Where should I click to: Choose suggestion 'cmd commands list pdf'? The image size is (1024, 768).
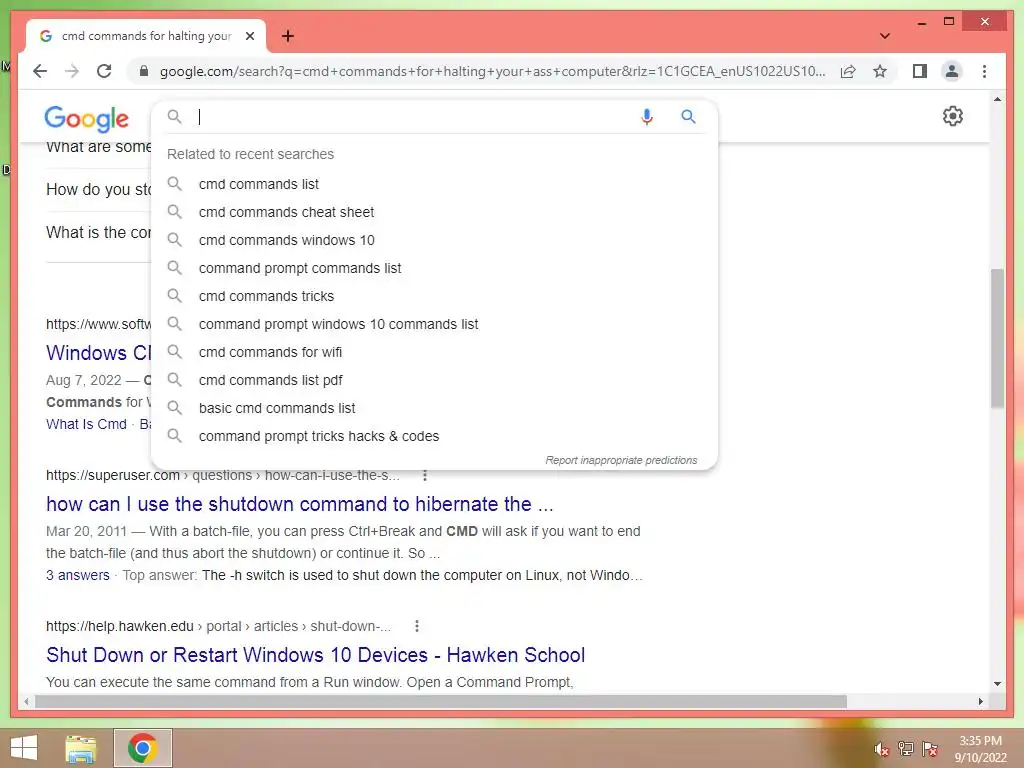434,380
